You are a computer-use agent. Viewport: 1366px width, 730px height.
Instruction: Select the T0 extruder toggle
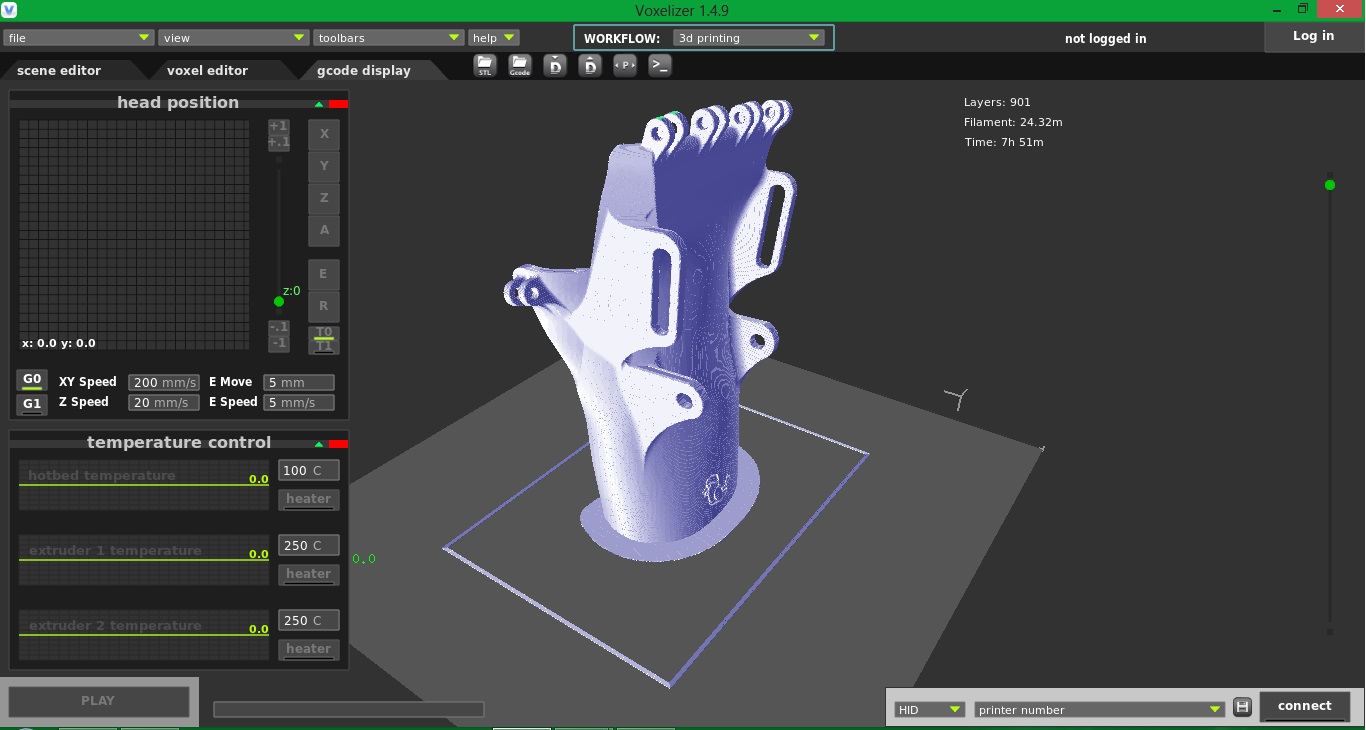click(x=324, y=333)
